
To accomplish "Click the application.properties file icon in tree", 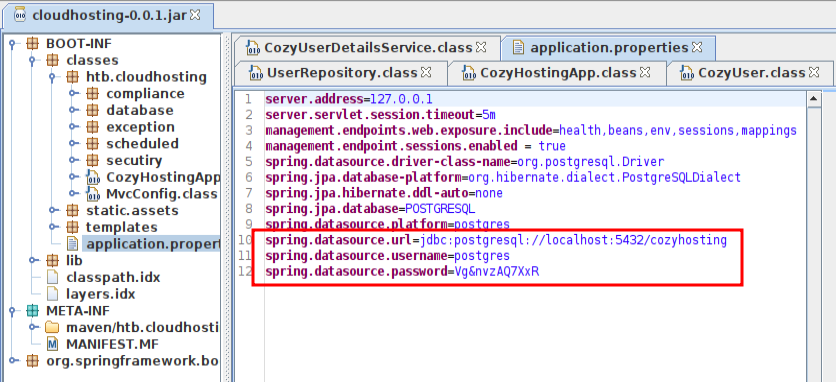I will (72, 244).
